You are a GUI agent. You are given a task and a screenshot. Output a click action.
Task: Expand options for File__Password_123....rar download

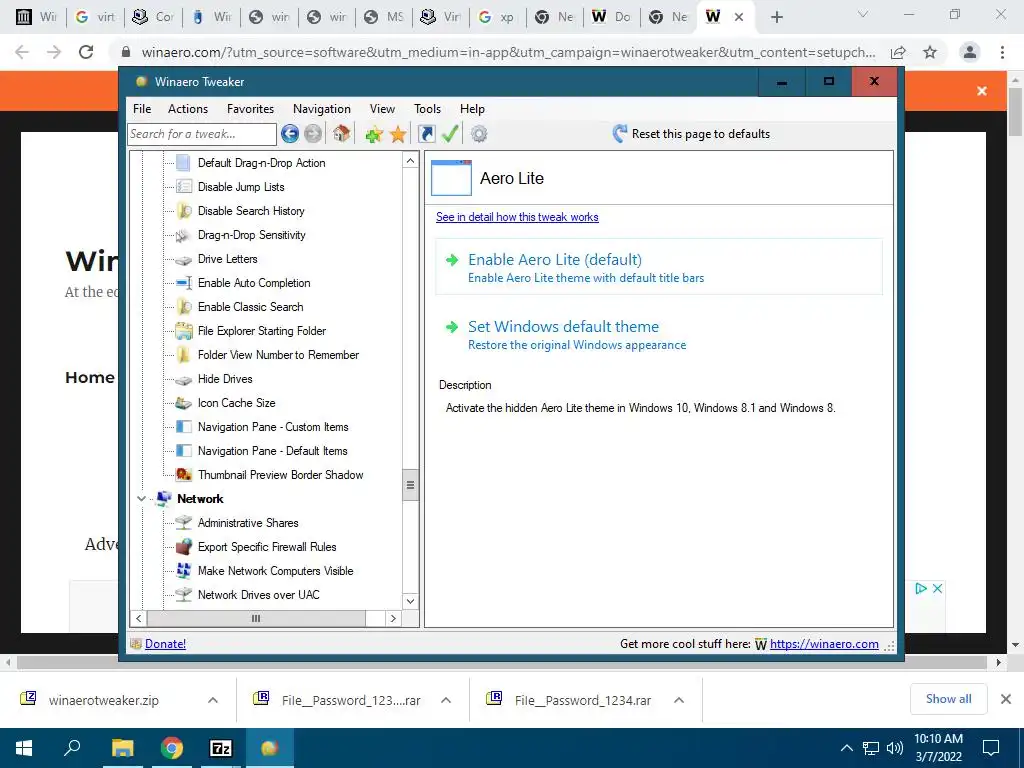[446, 700]
